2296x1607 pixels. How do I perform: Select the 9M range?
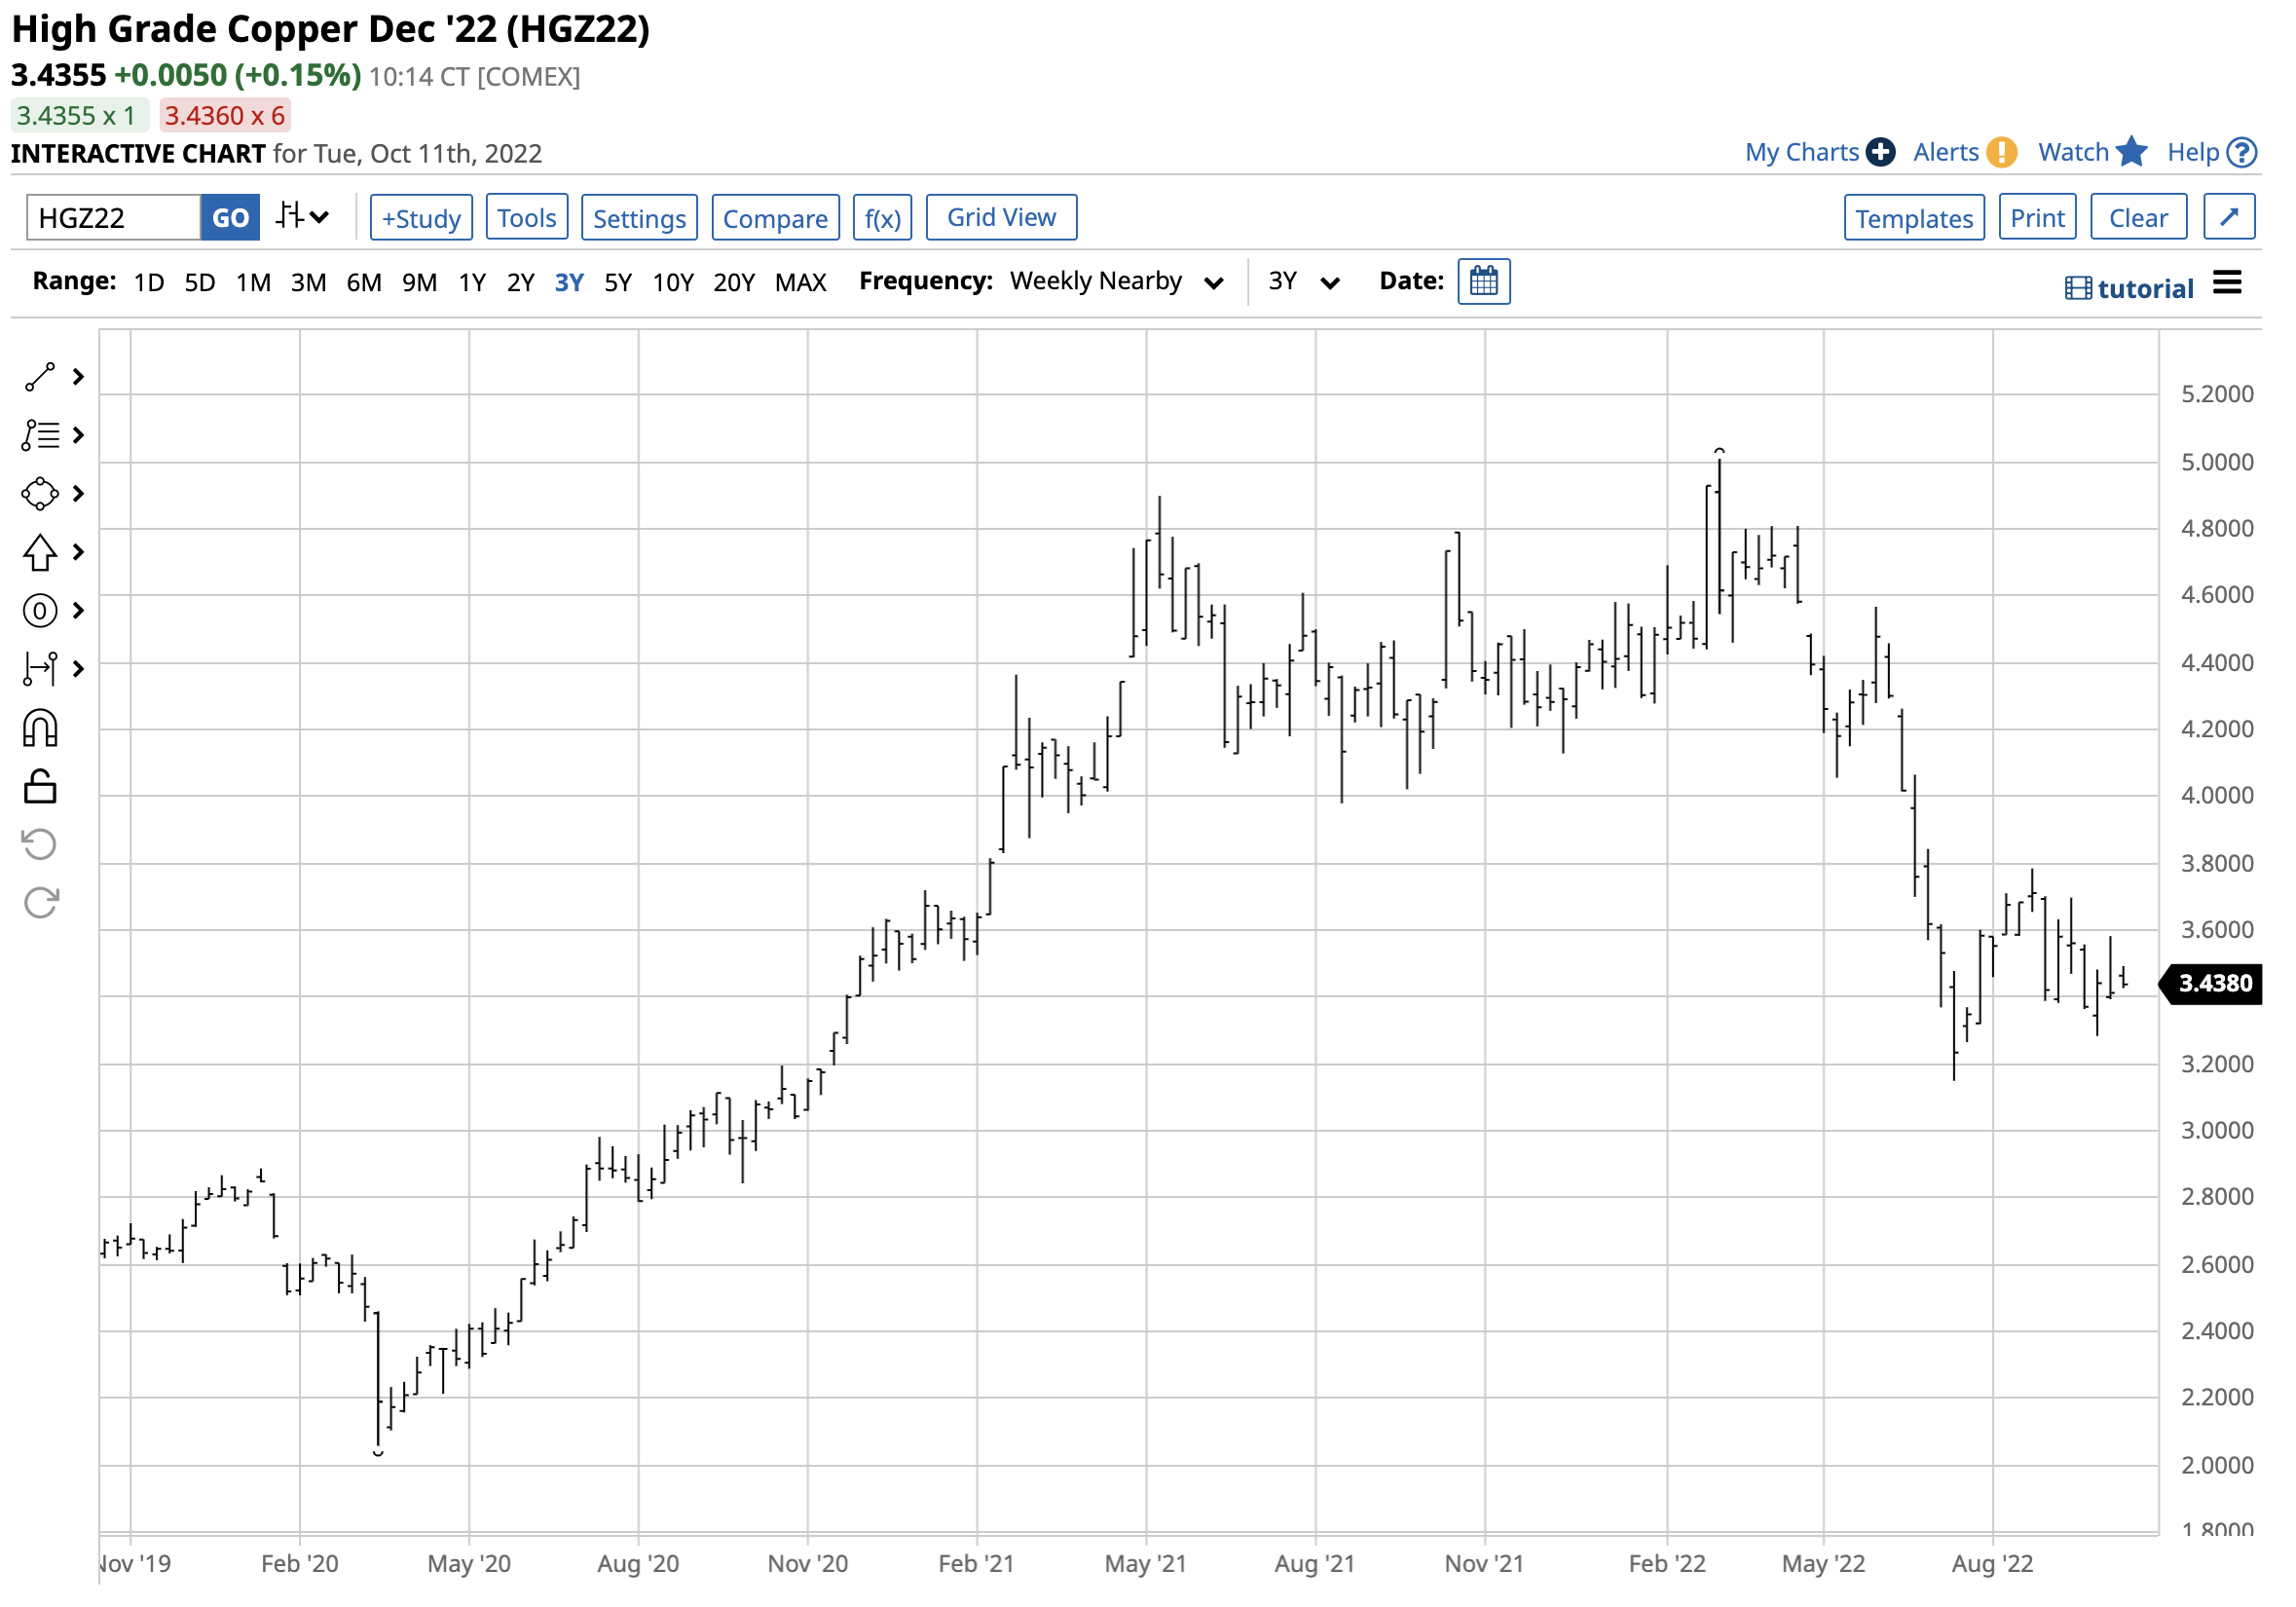coord(419,282)
